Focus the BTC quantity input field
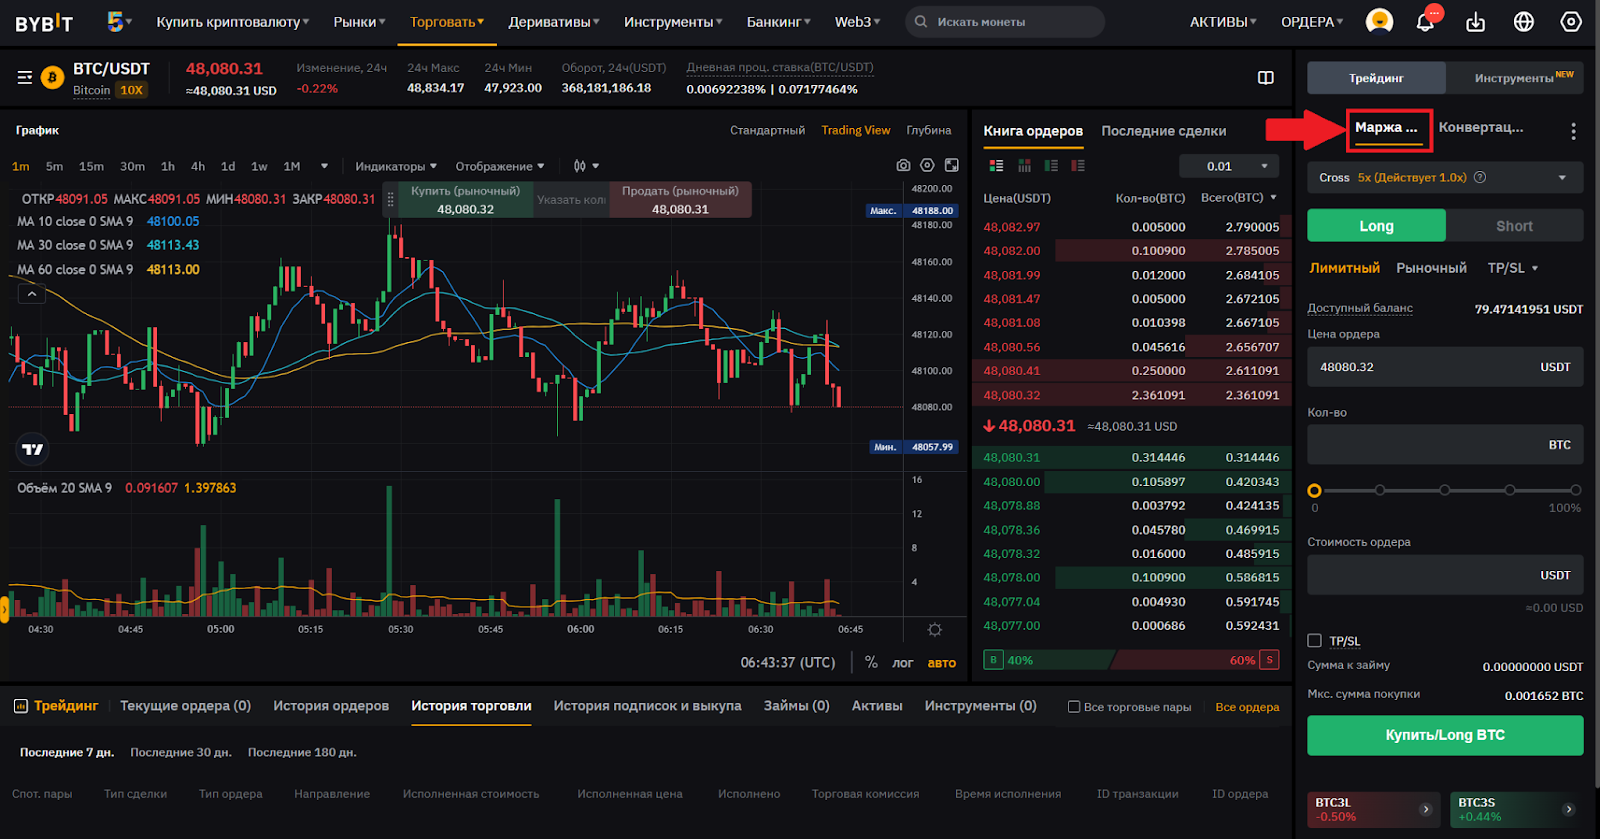 1445,445
